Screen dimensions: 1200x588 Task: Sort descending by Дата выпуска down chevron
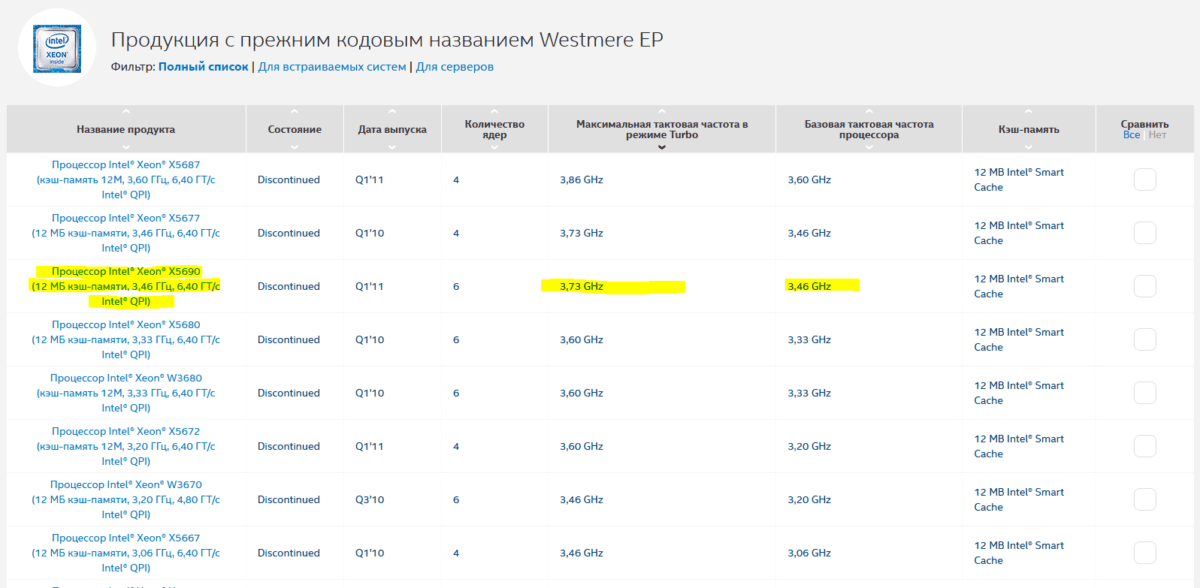392,147
